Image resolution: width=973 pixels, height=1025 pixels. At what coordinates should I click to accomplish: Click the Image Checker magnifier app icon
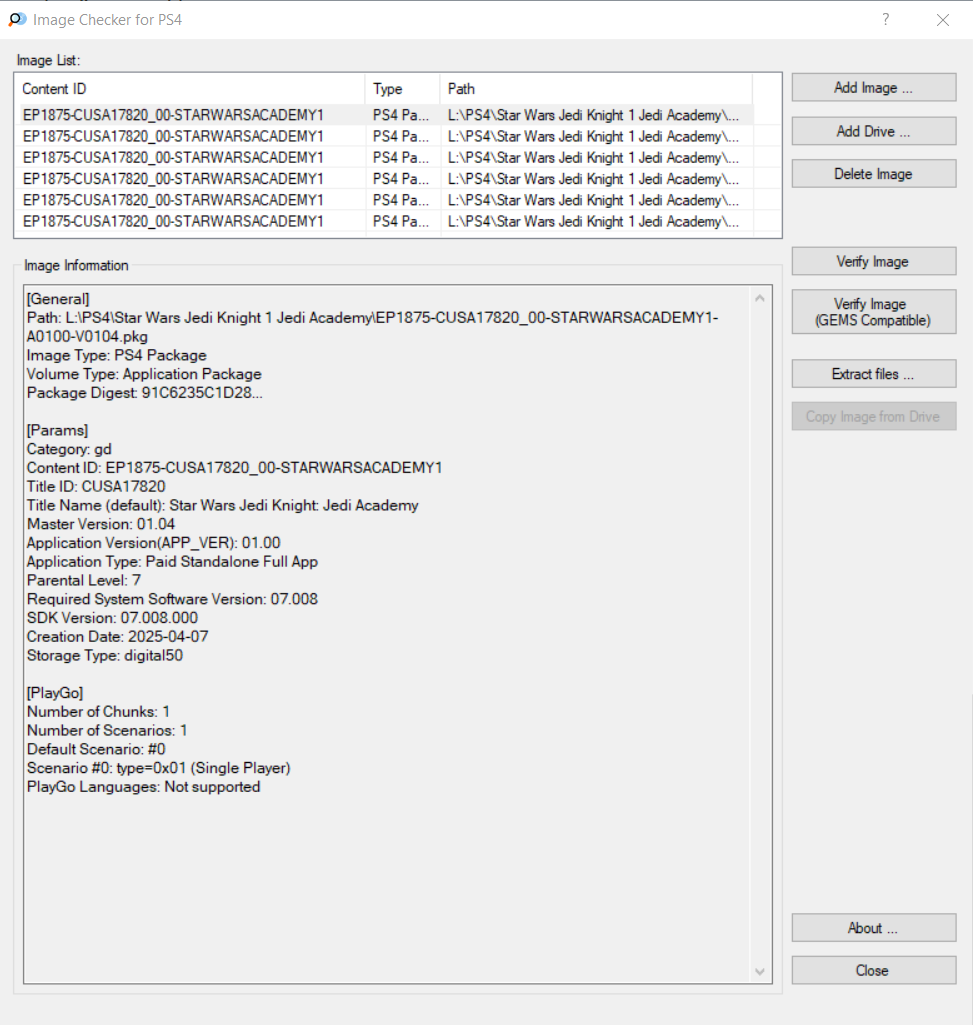tap(17, 20)
